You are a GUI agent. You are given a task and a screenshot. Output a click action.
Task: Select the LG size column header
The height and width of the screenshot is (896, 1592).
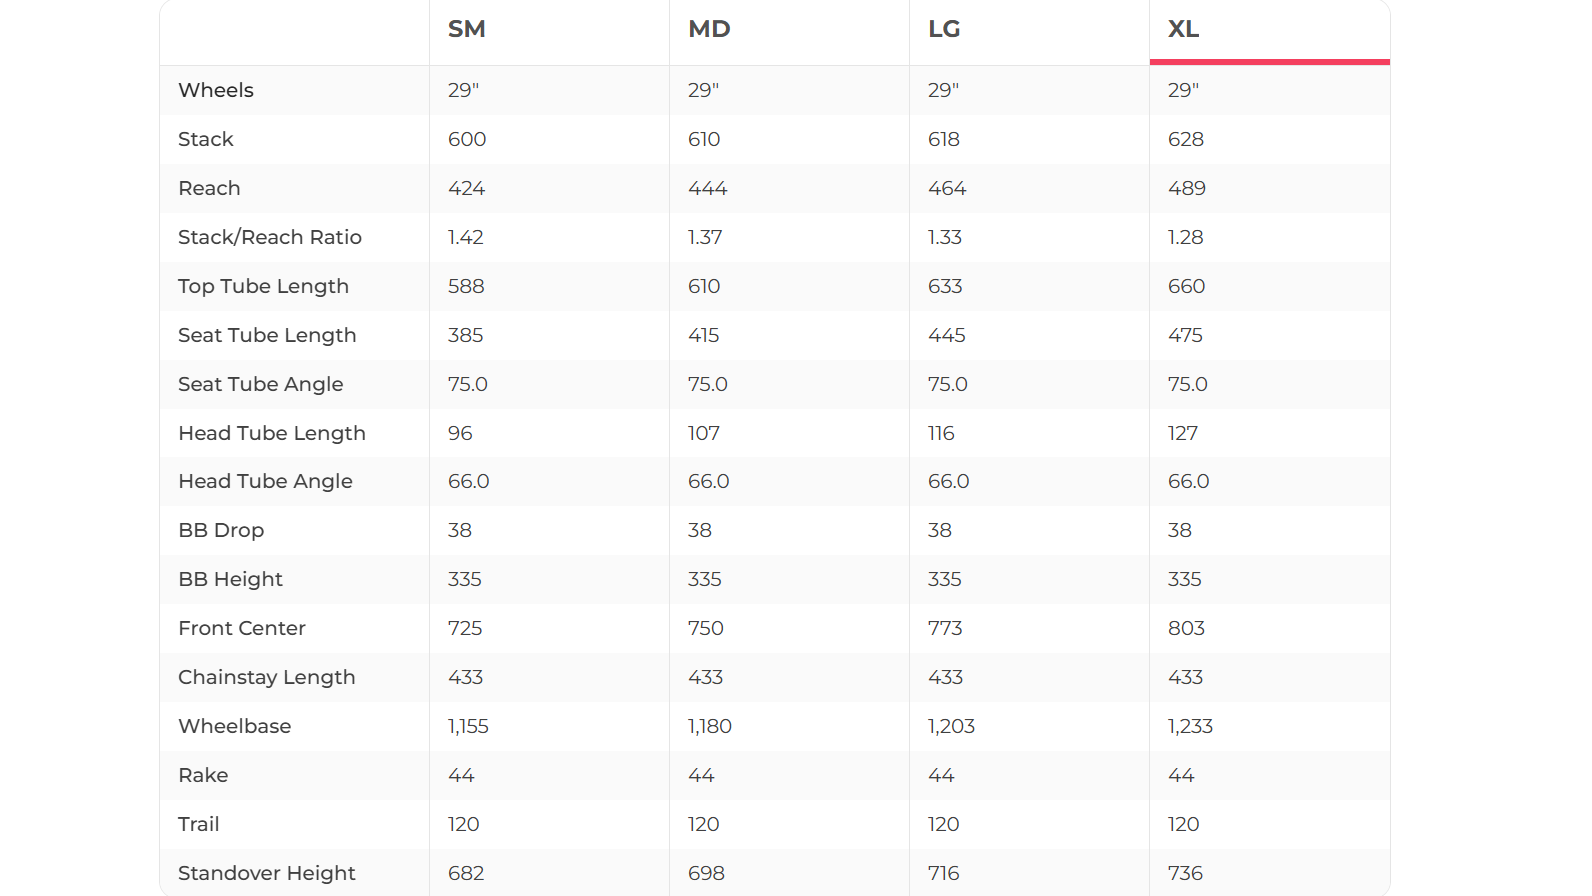click(944, 30)
